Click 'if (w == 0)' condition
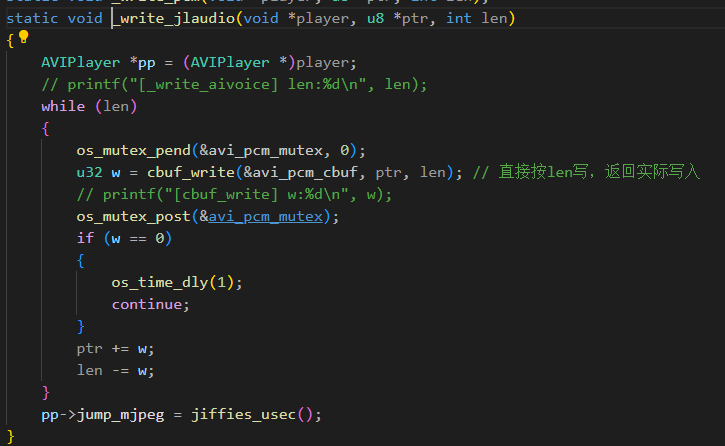Screen dimensions: 725x446 click(x=124, y=238)
